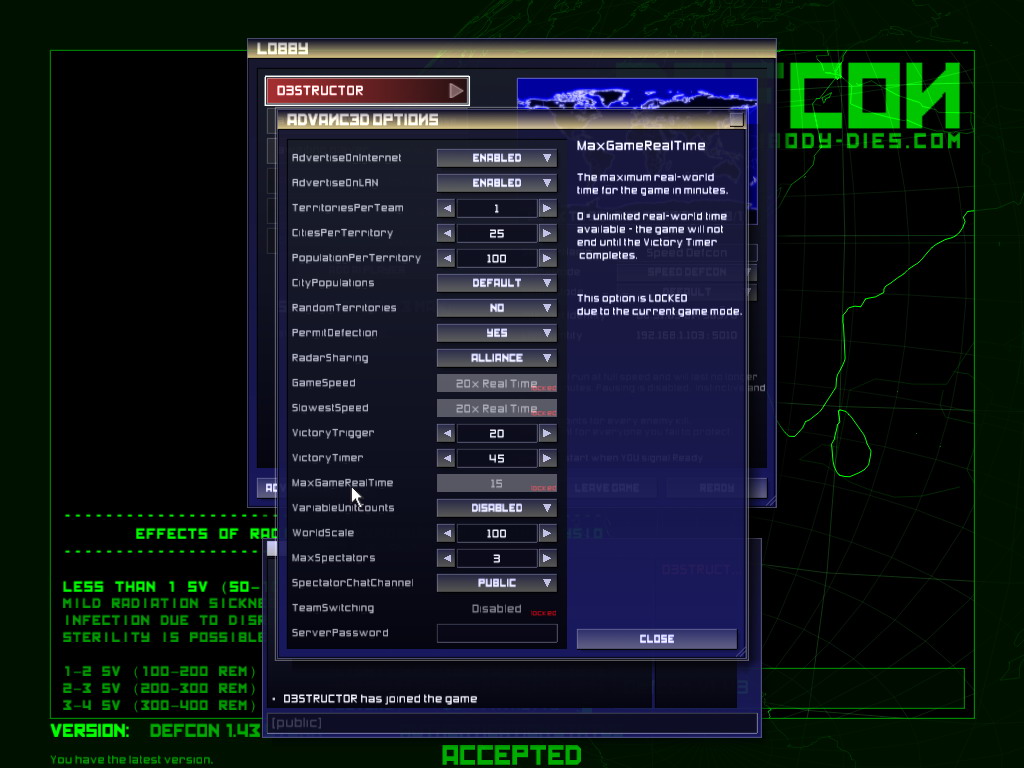Increase CitiesPerTerritory with right arrow

(x=547, y=233)
